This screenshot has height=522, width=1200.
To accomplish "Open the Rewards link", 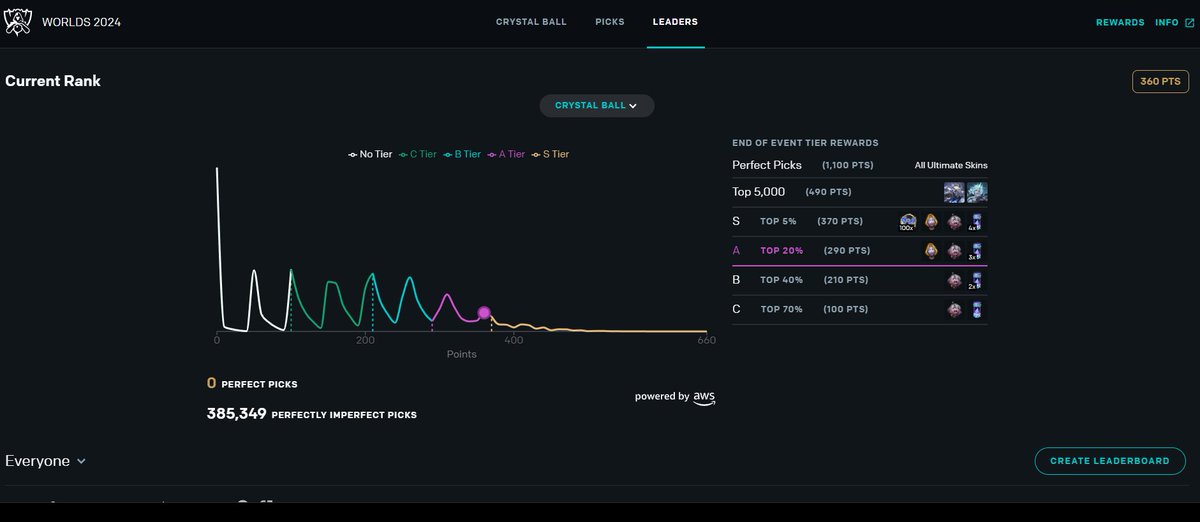I will (x=1120, y=22).
